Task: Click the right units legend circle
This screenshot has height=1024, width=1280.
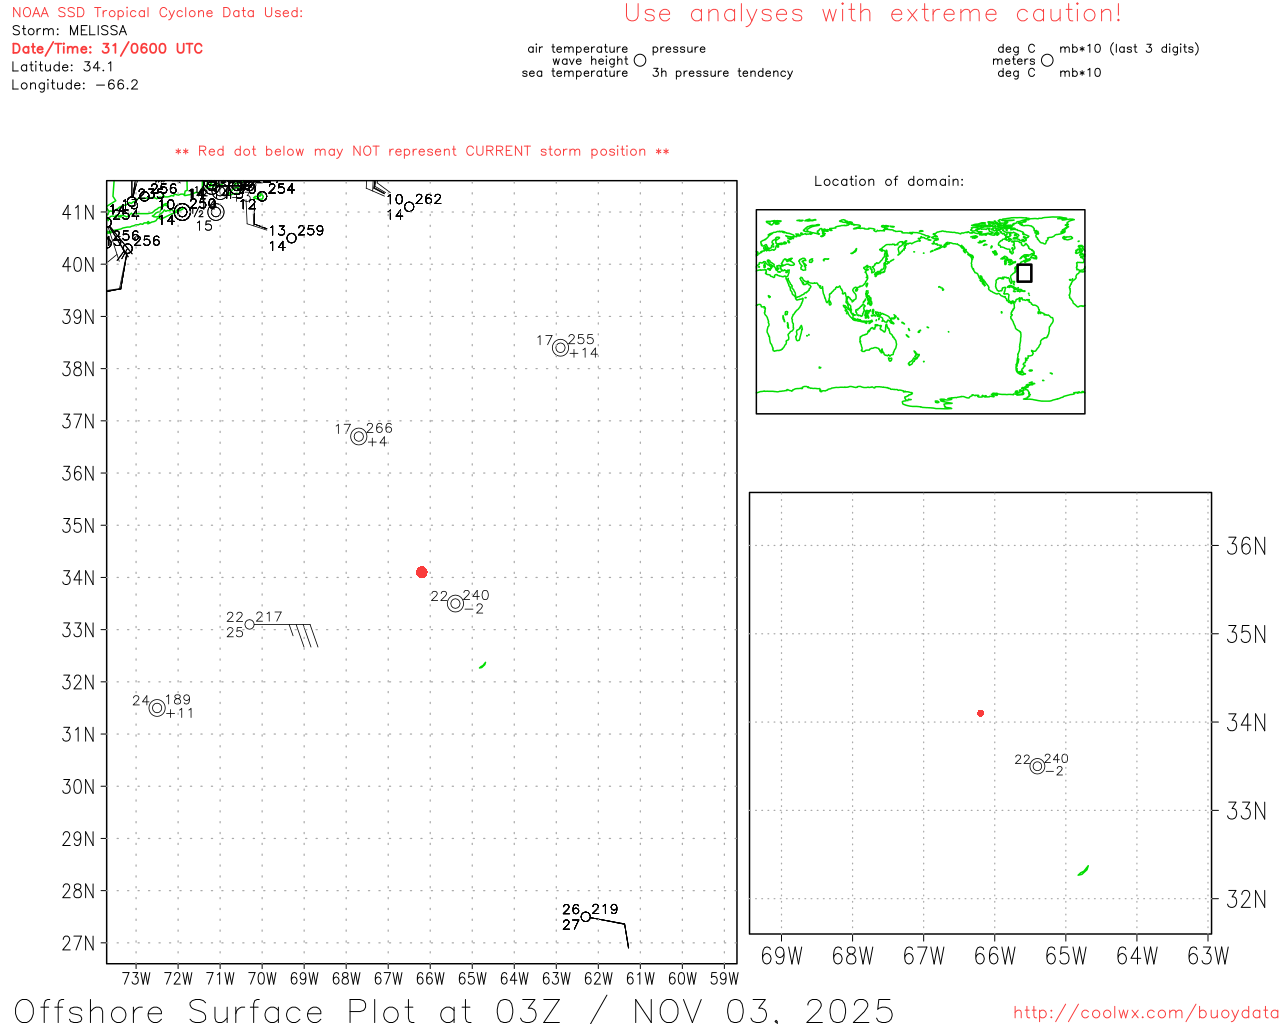Action: point(1047,60)
